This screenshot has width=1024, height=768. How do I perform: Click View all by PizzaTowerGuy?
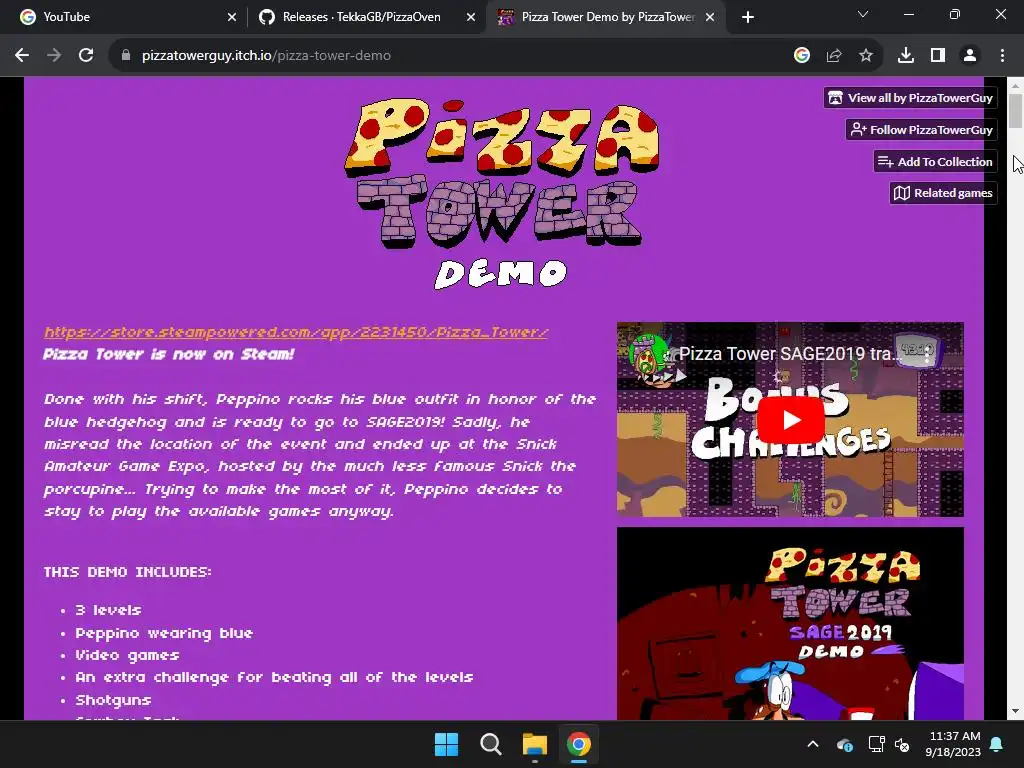pos(910,98)
